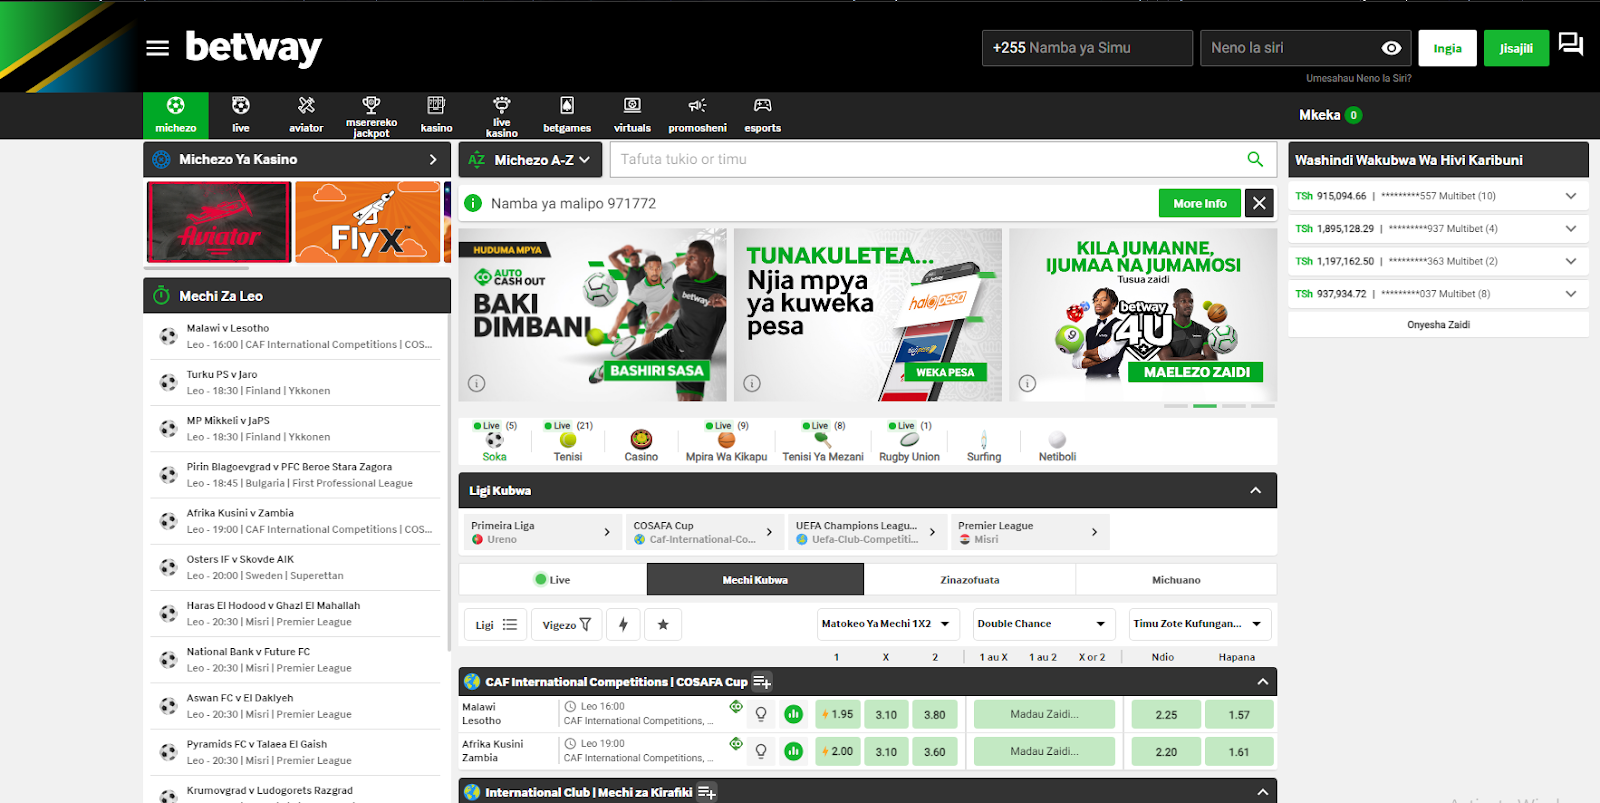This screenshot has width=1600, height=803.
Task: Open the live chat icon
Action: [1571, 45]
